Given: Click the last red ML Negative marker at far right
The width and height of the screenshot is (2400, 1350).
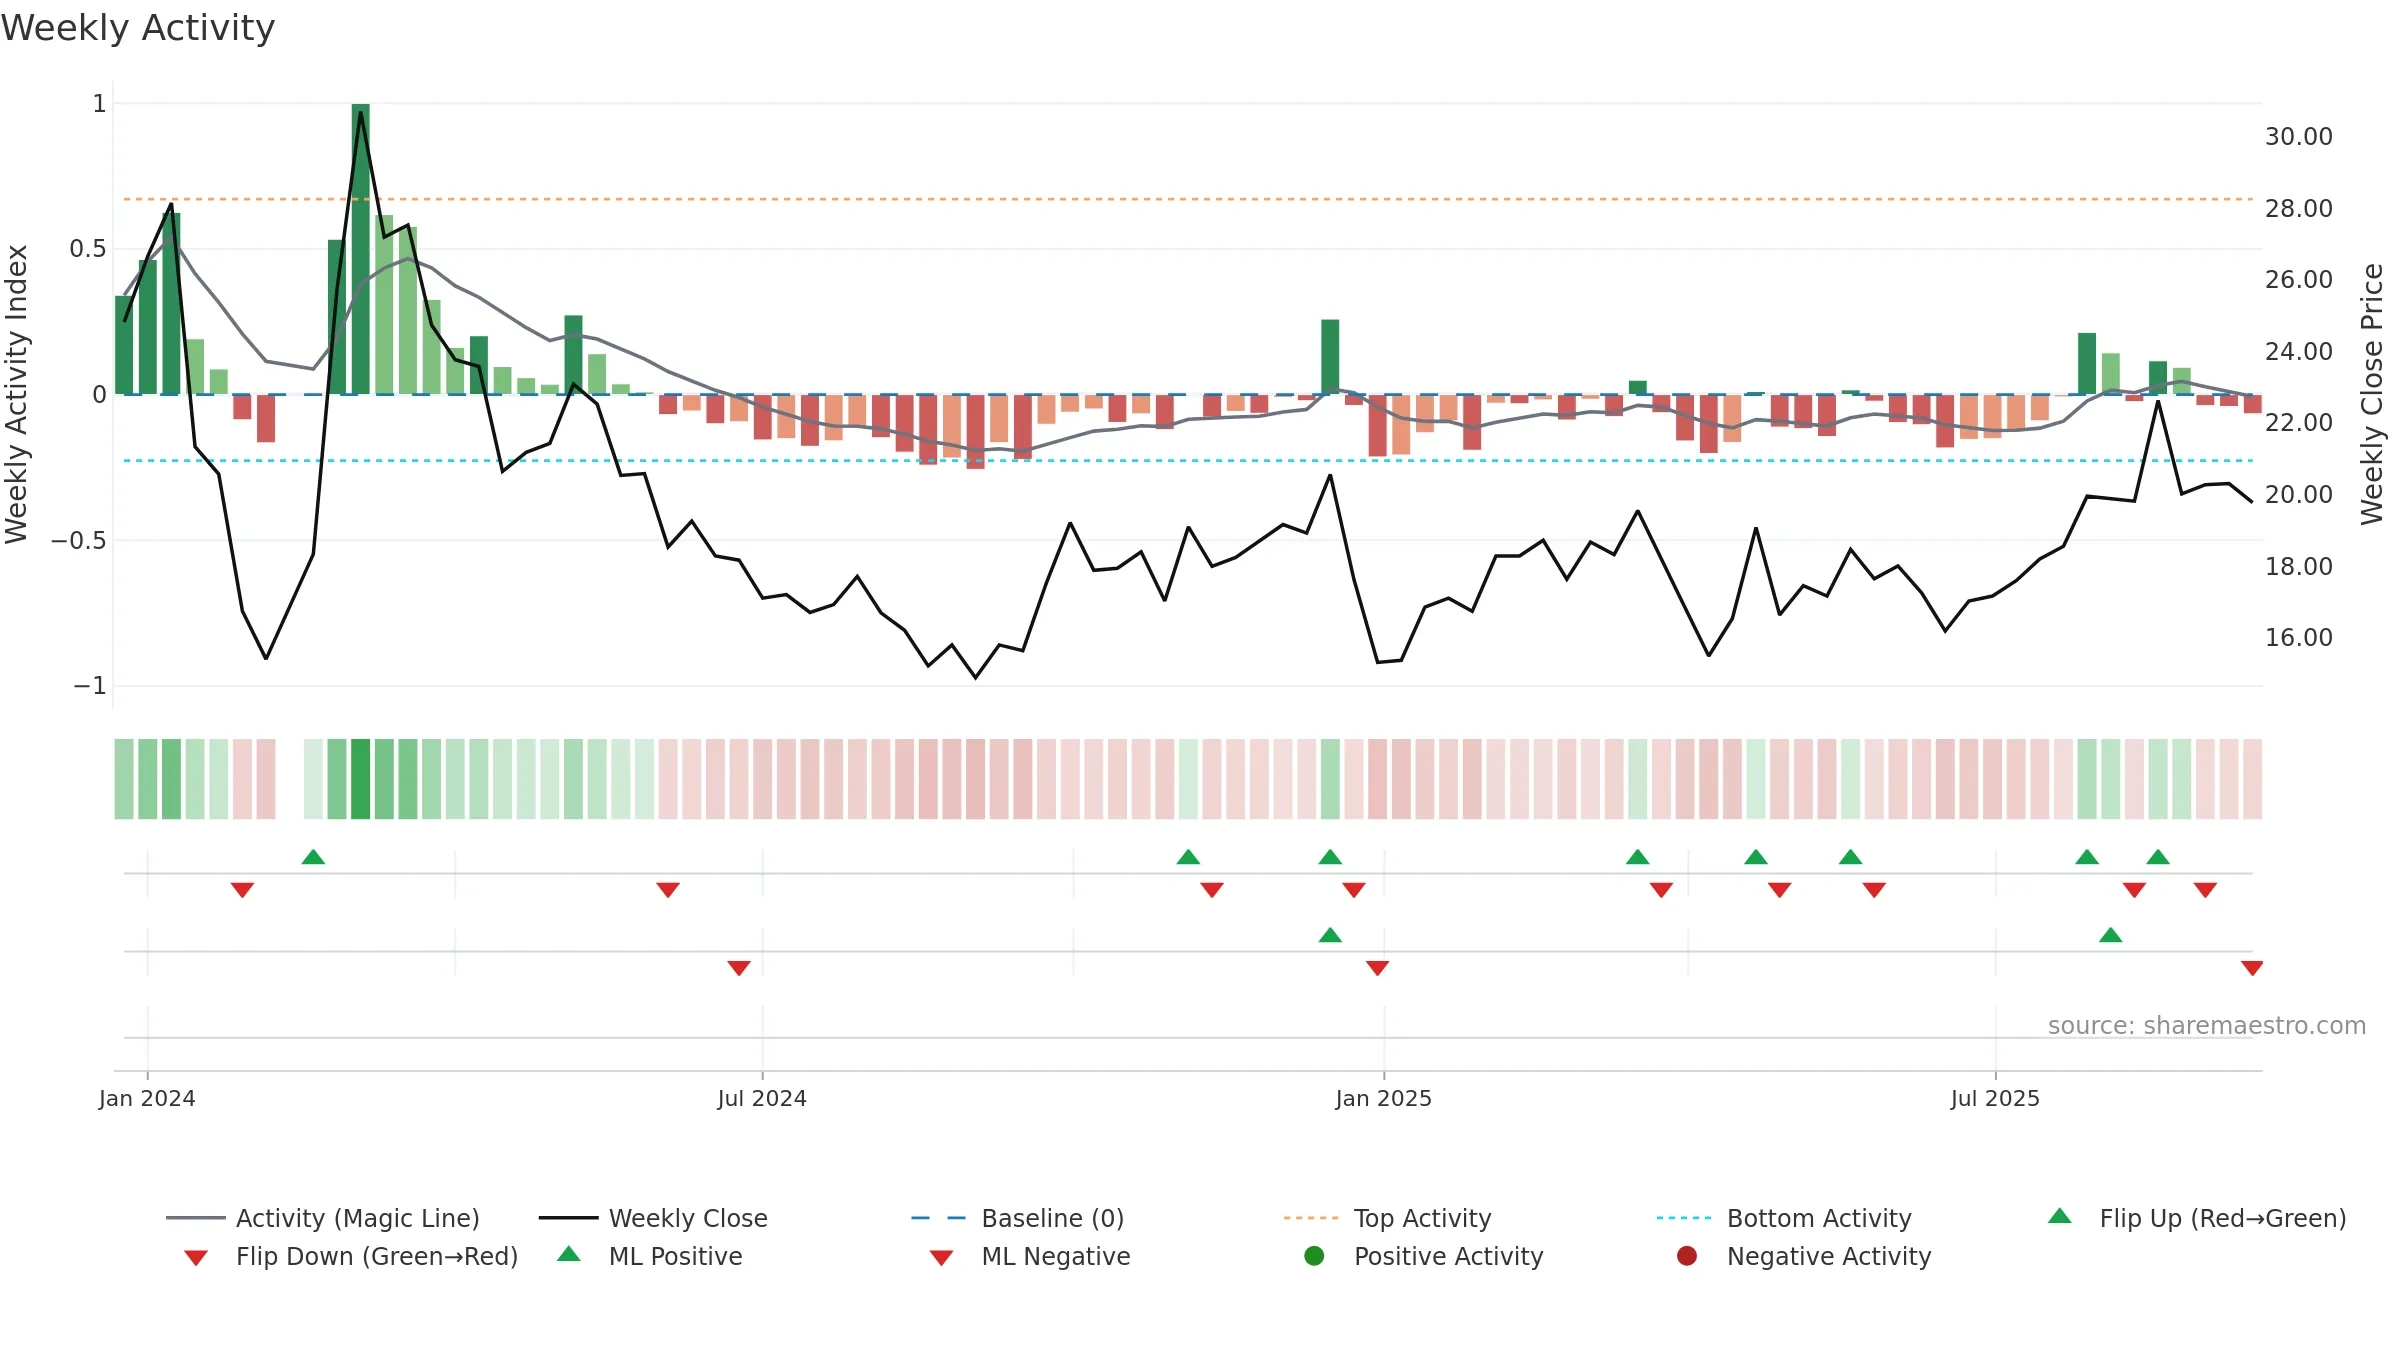Looking at the screenshot, I should click(2252, 968).
